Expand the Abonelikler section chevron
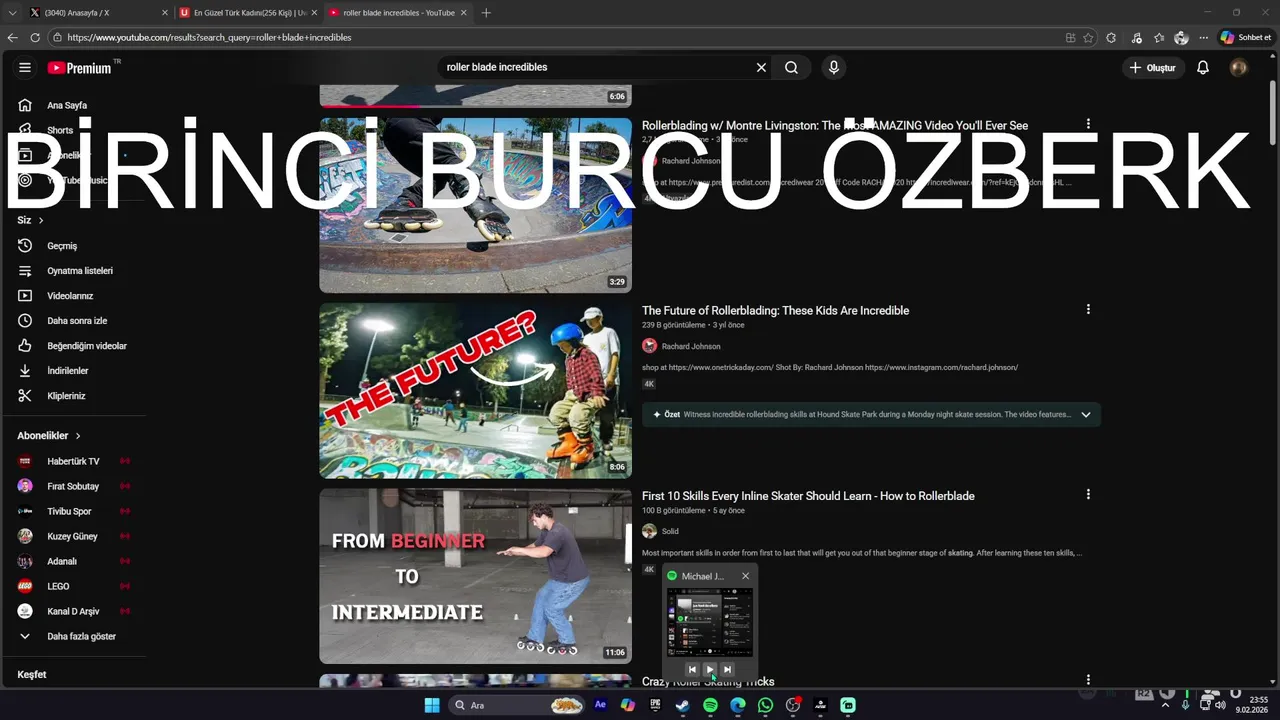The image size is (1280, 720). (77, 436)
